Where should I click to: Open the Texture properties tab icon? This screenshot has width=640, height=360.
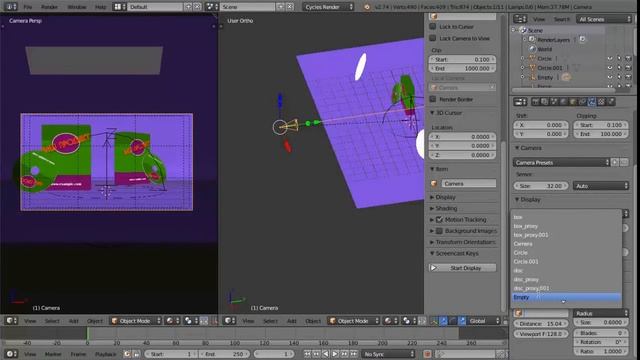tap(601, 102)
